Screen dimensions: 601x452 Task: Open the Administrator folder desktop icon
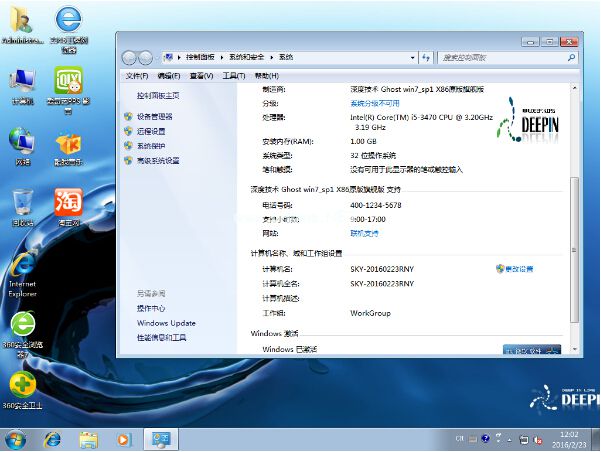22,24
